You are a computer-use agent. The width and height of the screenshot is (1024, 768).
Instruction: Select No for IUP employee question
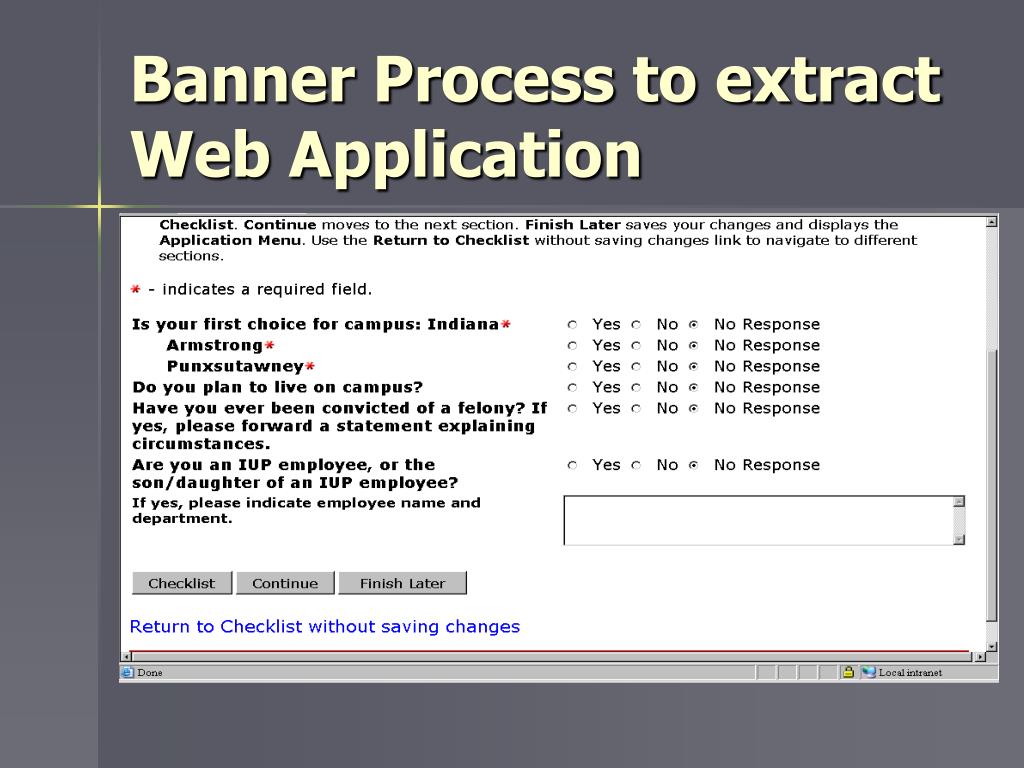[636, 465]
